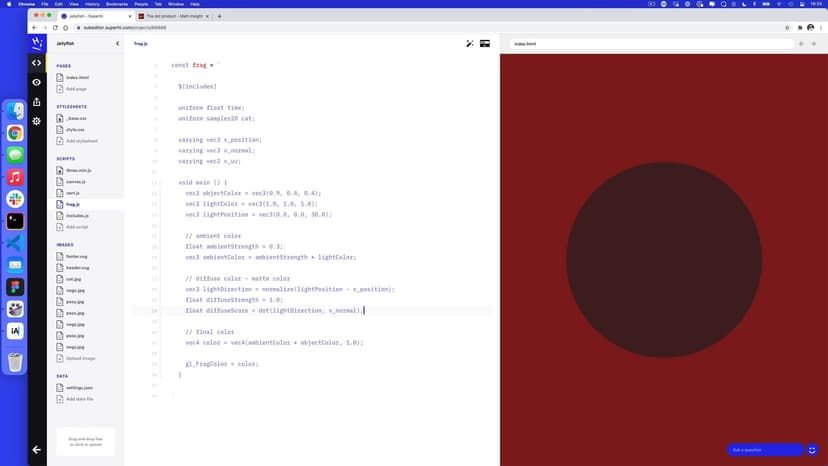Click the preview URL field index.html
The width and height of the screenshot is (828, 466).
pos(650,44)
